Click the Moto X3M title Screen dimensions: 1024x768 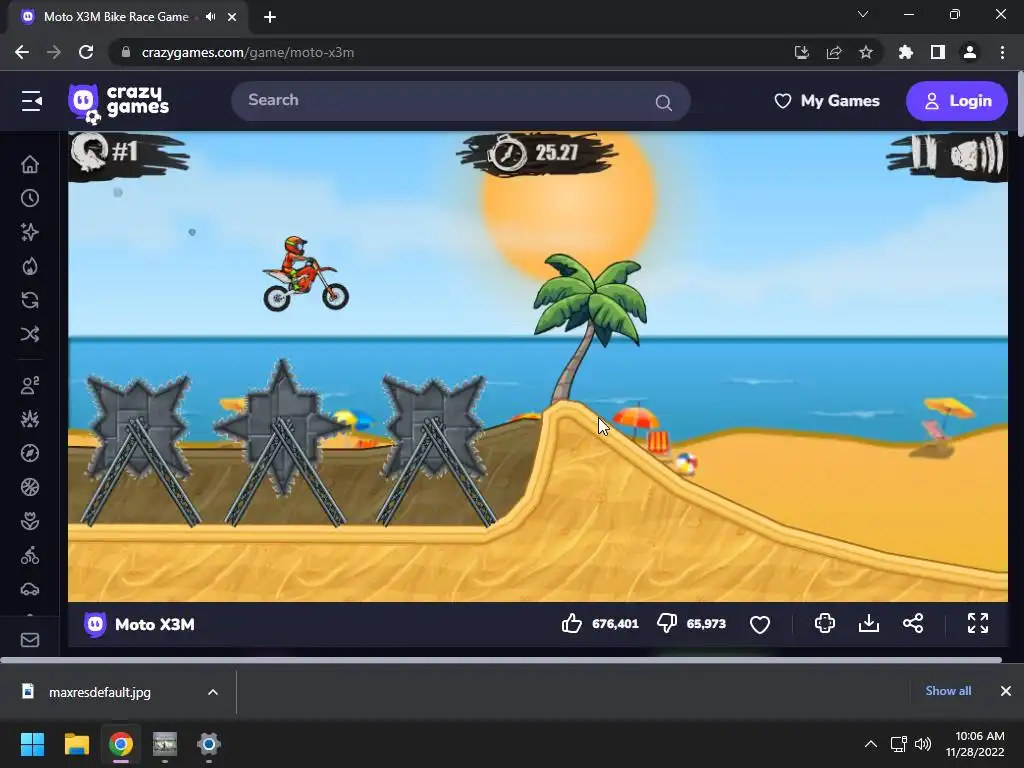click(x=155, y=625)
